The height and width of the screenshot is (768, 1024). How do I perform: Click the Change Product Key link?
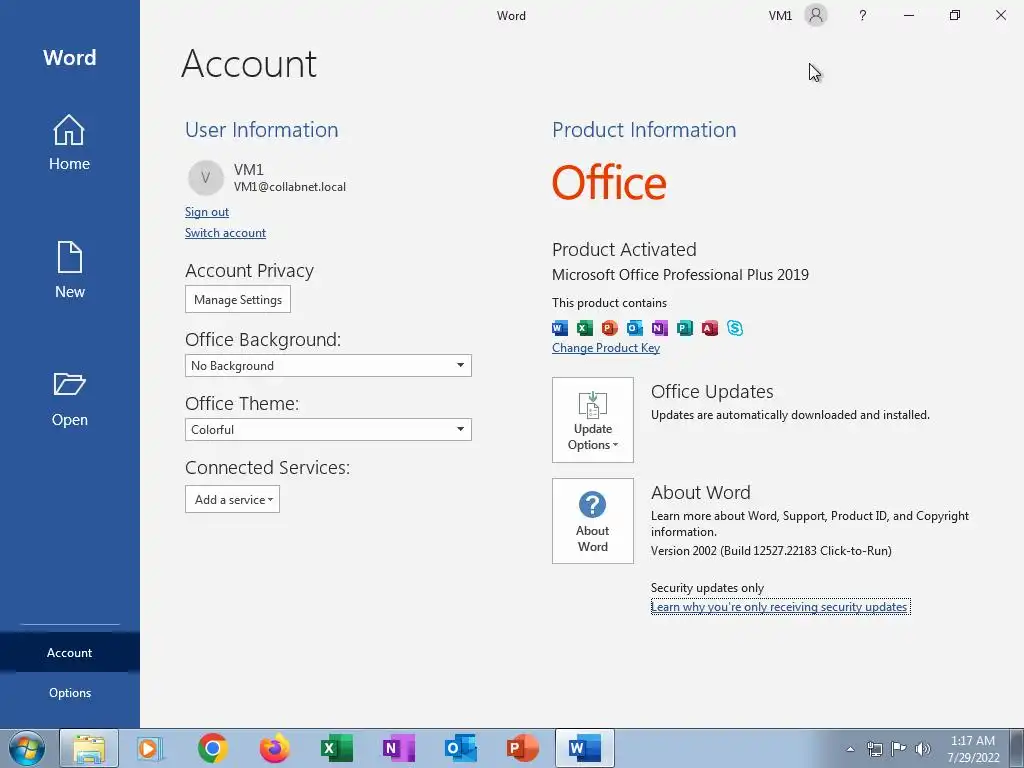pyautogui.click(x=605, y=348)
